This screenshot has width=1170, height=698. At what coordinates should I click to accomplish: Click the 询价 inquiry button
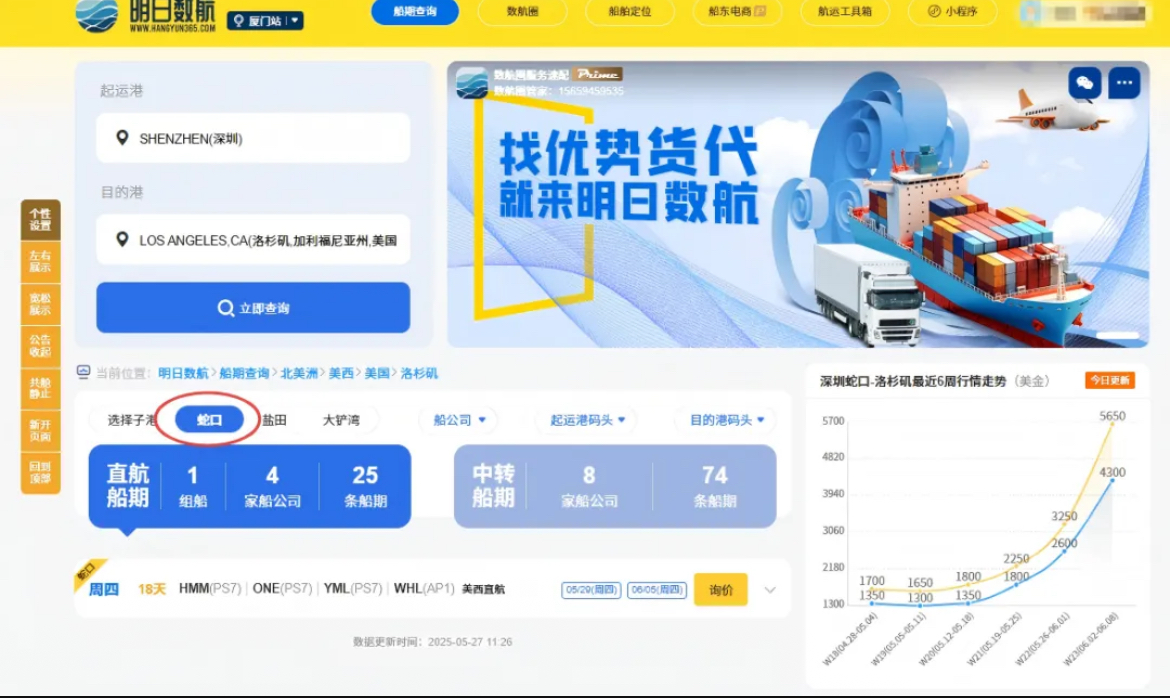(720, 590)
